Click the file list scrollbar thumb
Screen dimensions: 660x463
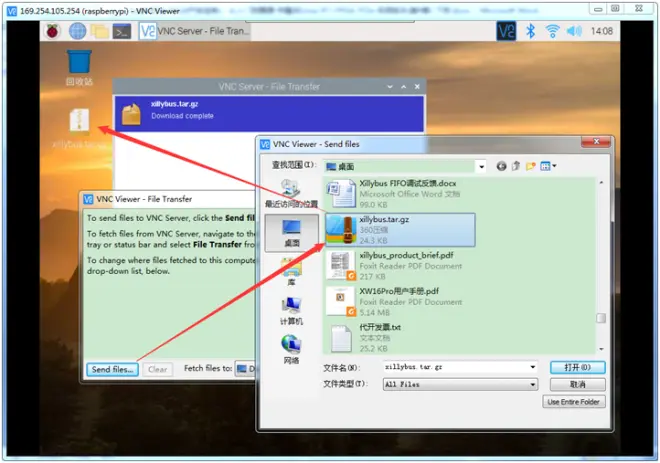601,318
